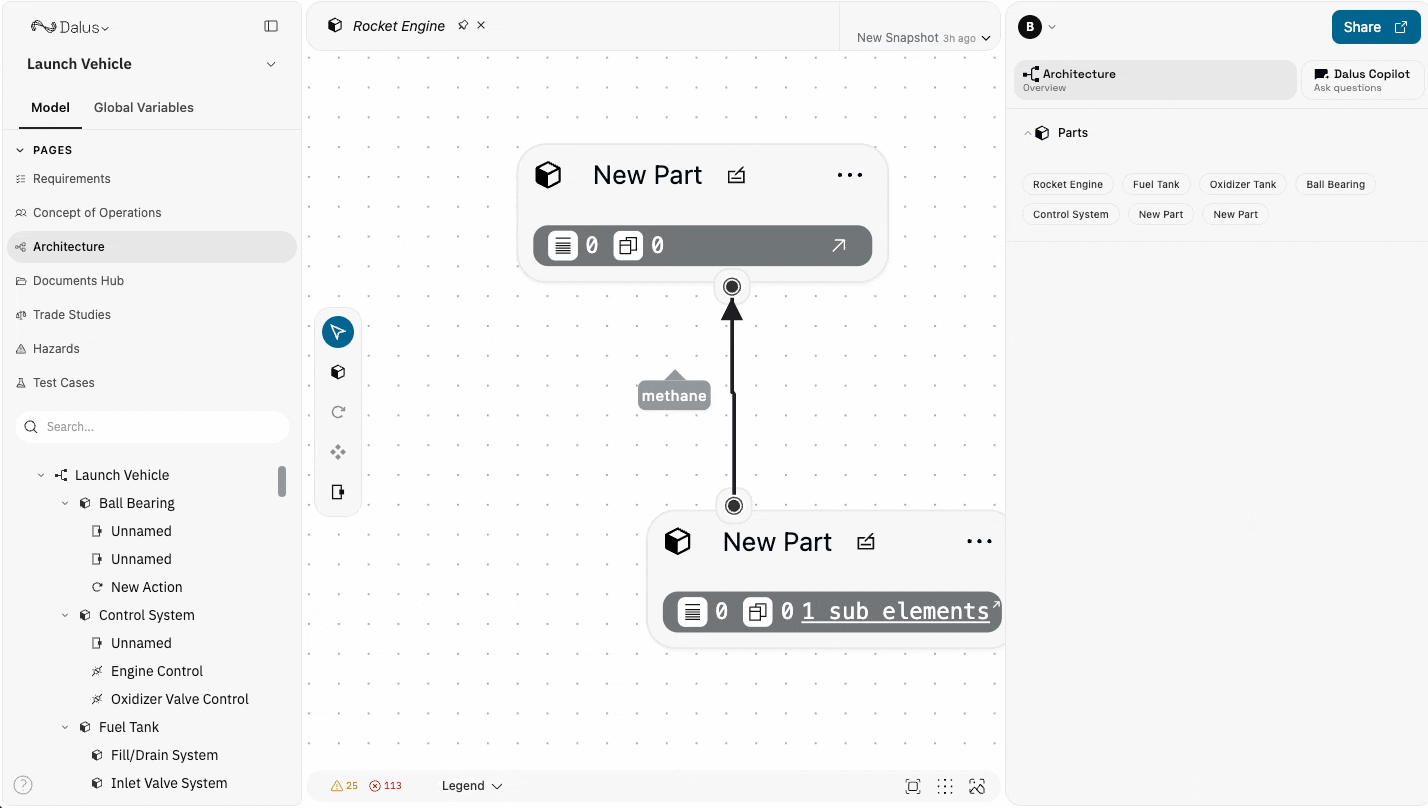
Task: Click the copies icon on lower New Part
Action: pos(758,612)
